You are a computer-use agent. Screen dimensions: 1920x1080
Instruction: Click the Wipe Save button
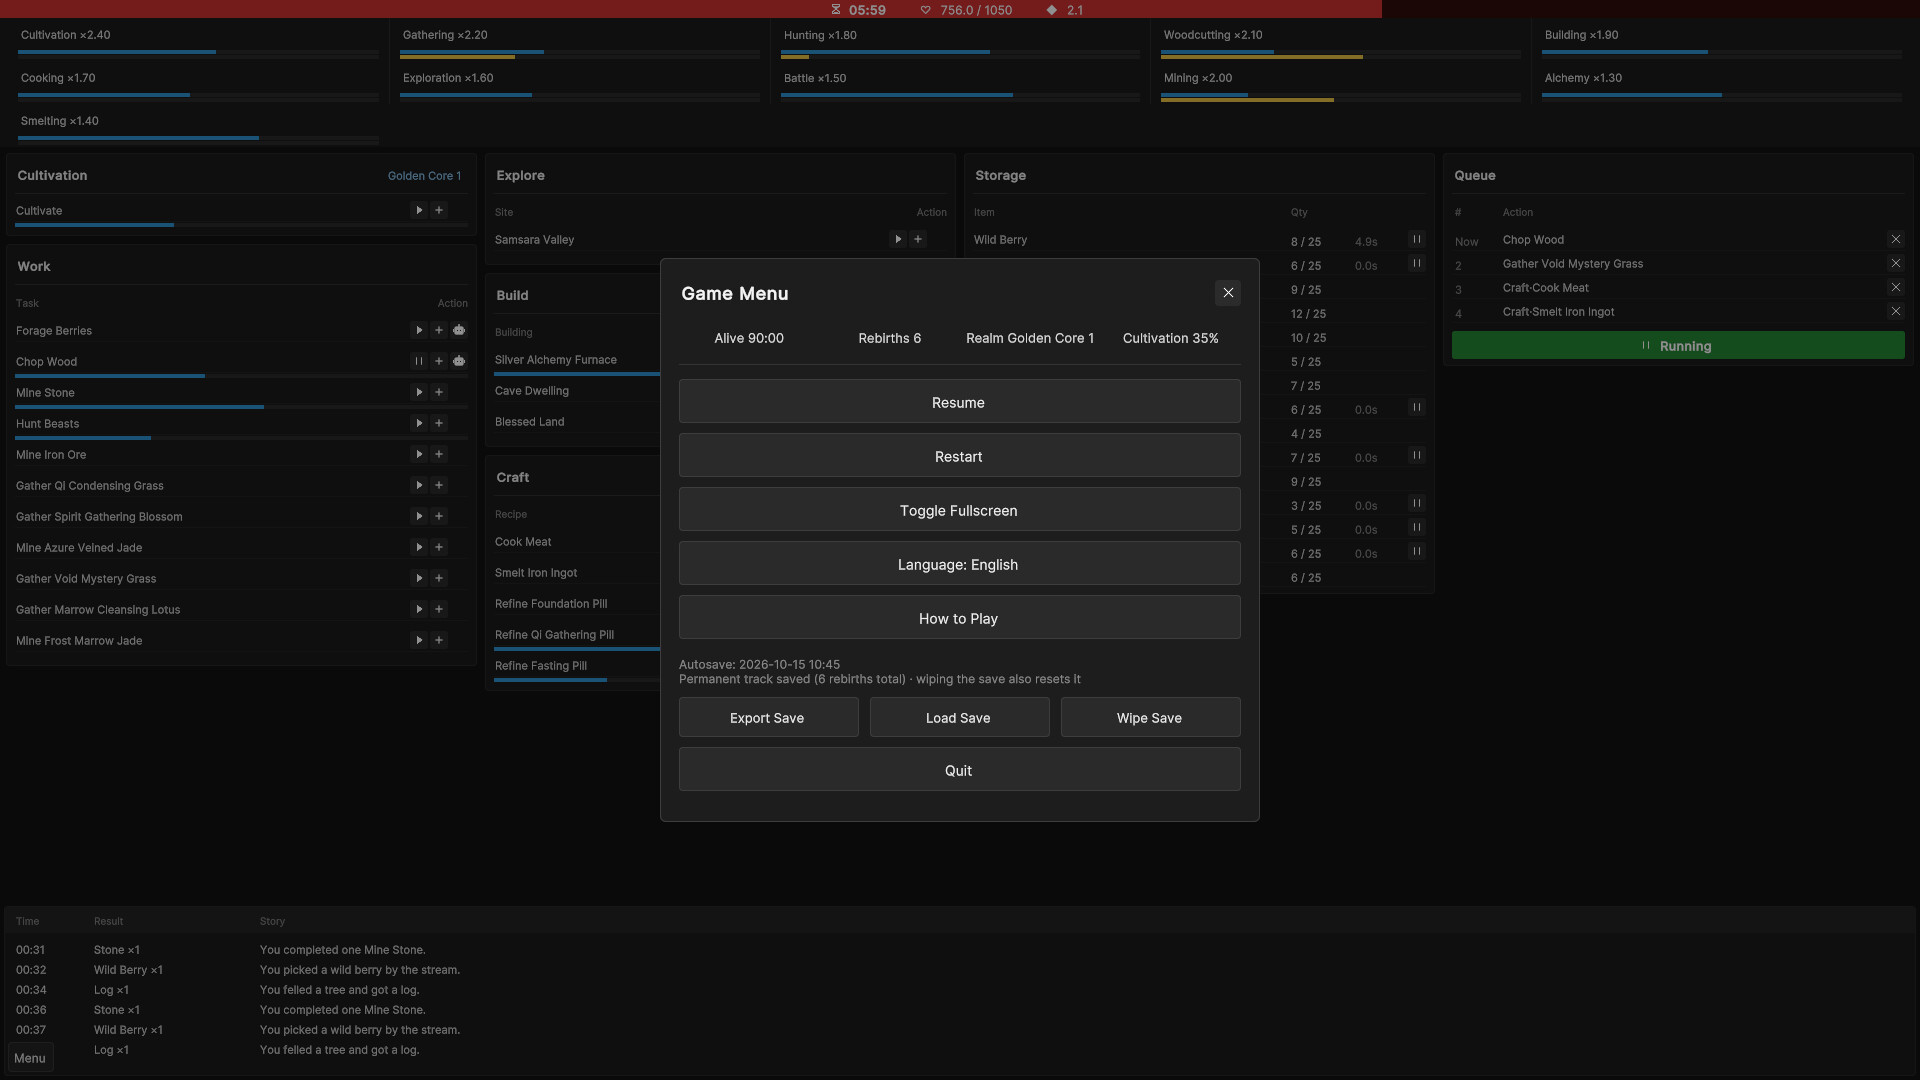(x=1150, y=717)
